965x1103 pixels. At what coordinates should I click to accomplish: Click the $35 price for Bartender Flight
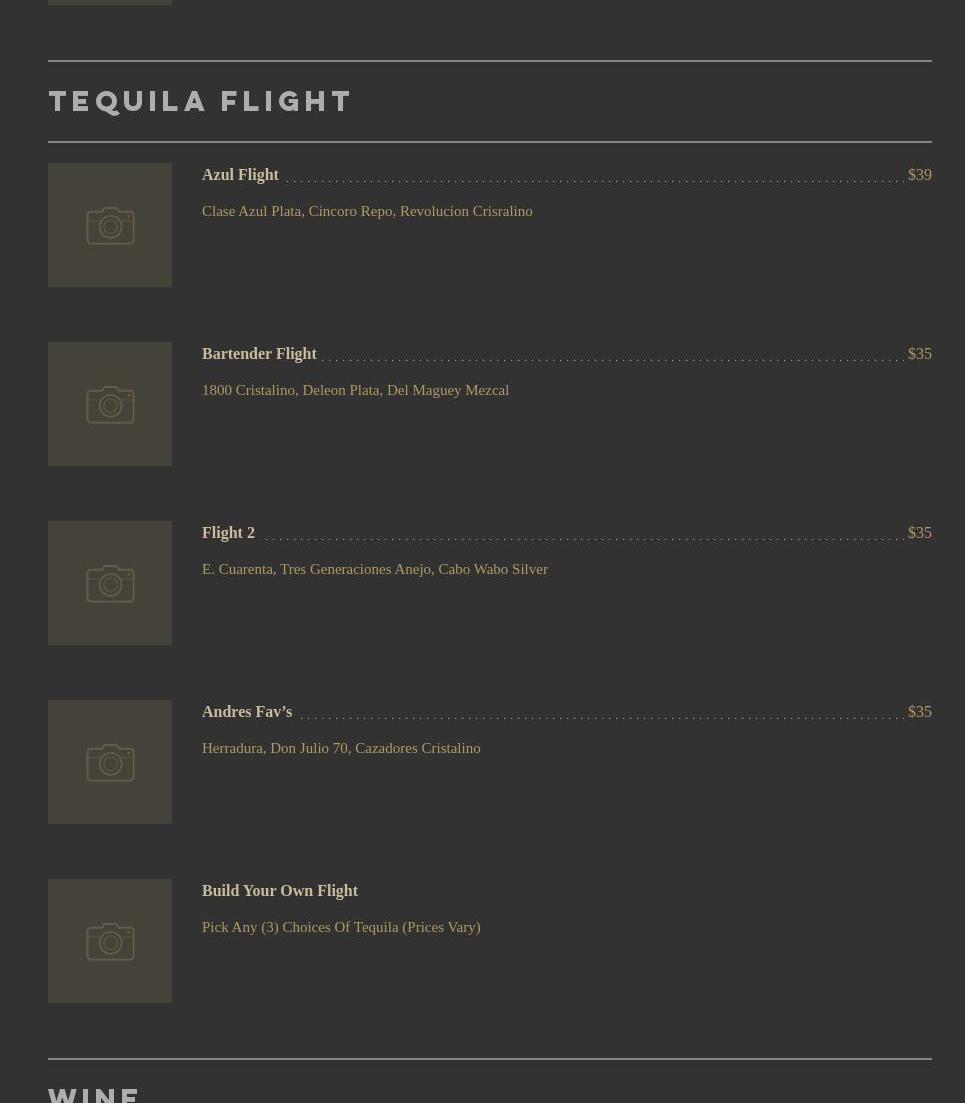click(x=919, y=354)
